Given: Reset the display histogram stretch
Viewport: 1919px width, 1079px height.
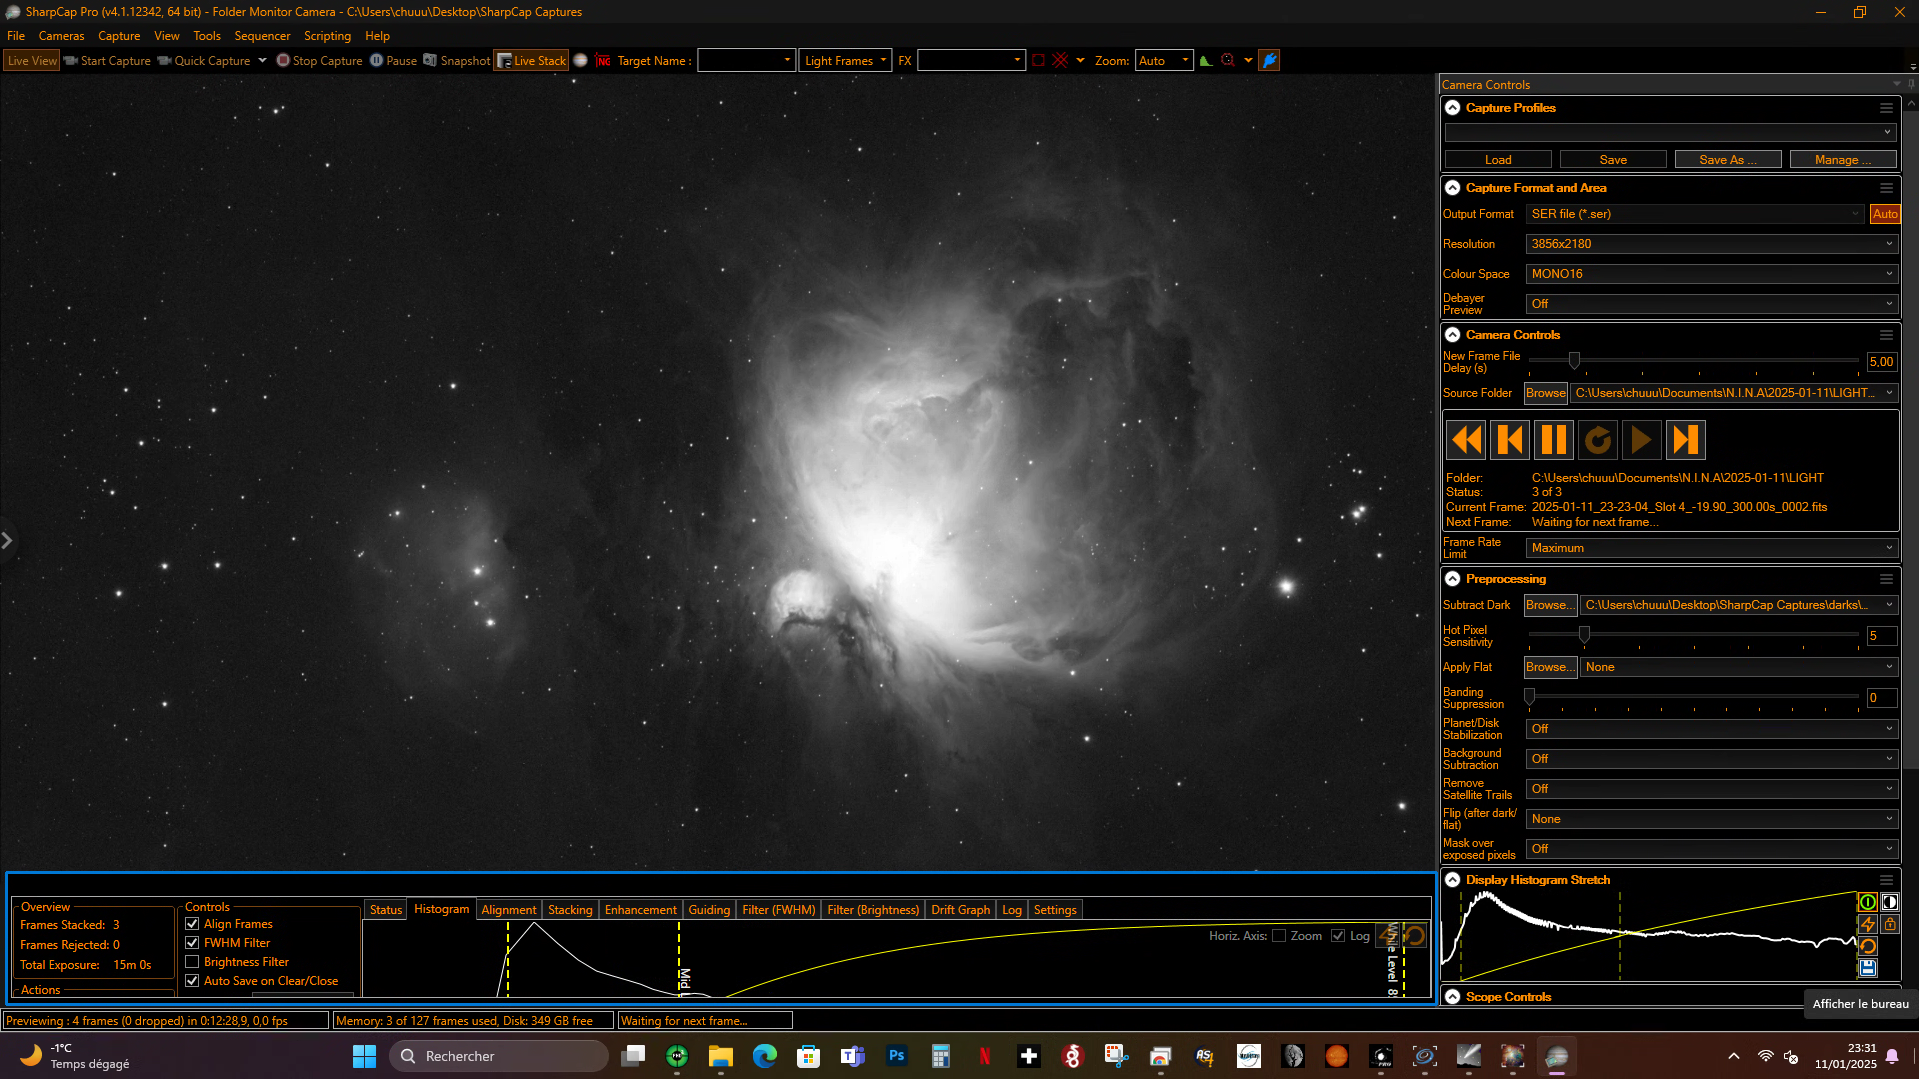Looking at the screenshot, I should (1867, 946).
